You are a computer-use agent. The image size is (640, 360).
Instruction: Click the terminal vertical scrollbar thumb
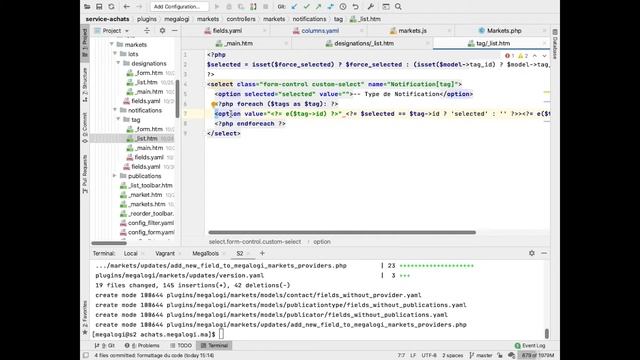tap(547, 334)
